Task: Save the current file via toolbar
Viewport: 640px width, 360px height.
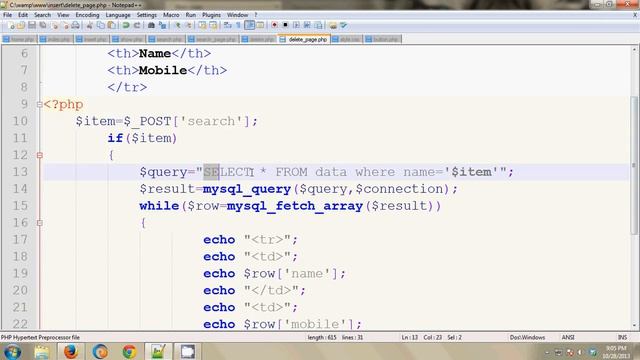Action: [32, 25]
